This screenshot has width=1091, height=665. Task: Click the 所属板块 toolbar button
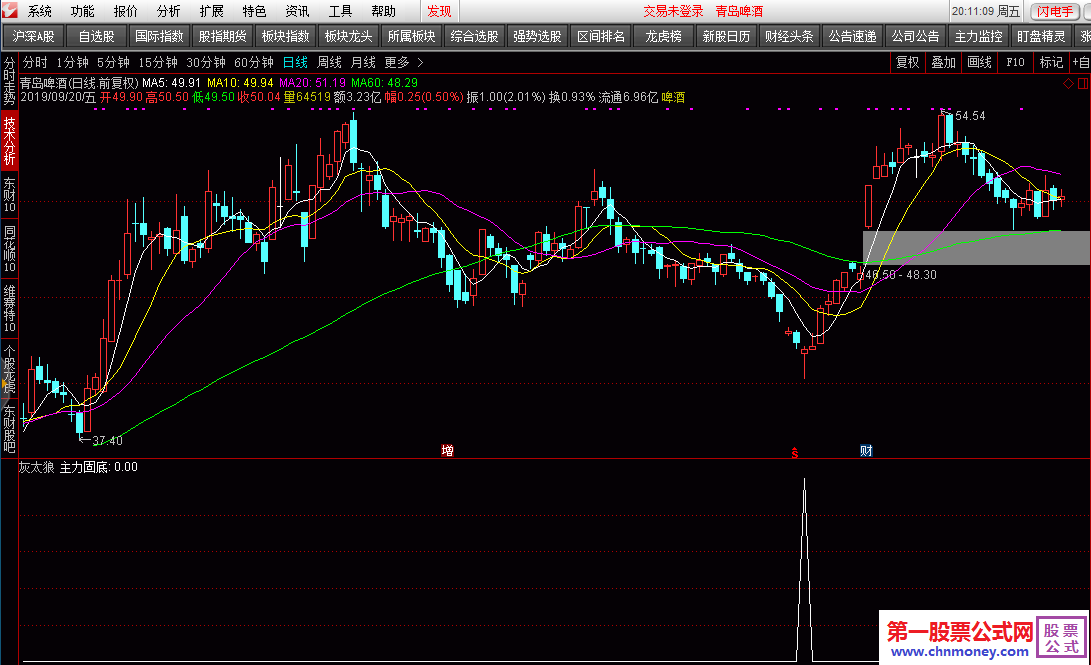click(411, 36)
